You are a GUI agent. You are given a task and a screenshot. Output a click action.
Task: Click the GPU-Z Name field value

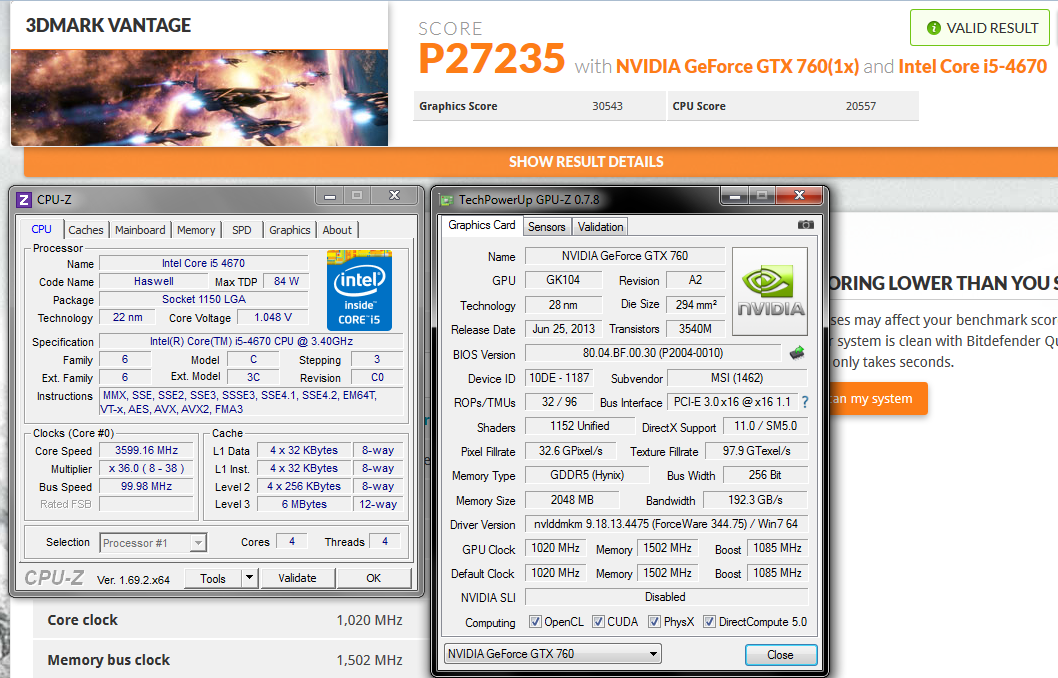(x=625, y=256)
